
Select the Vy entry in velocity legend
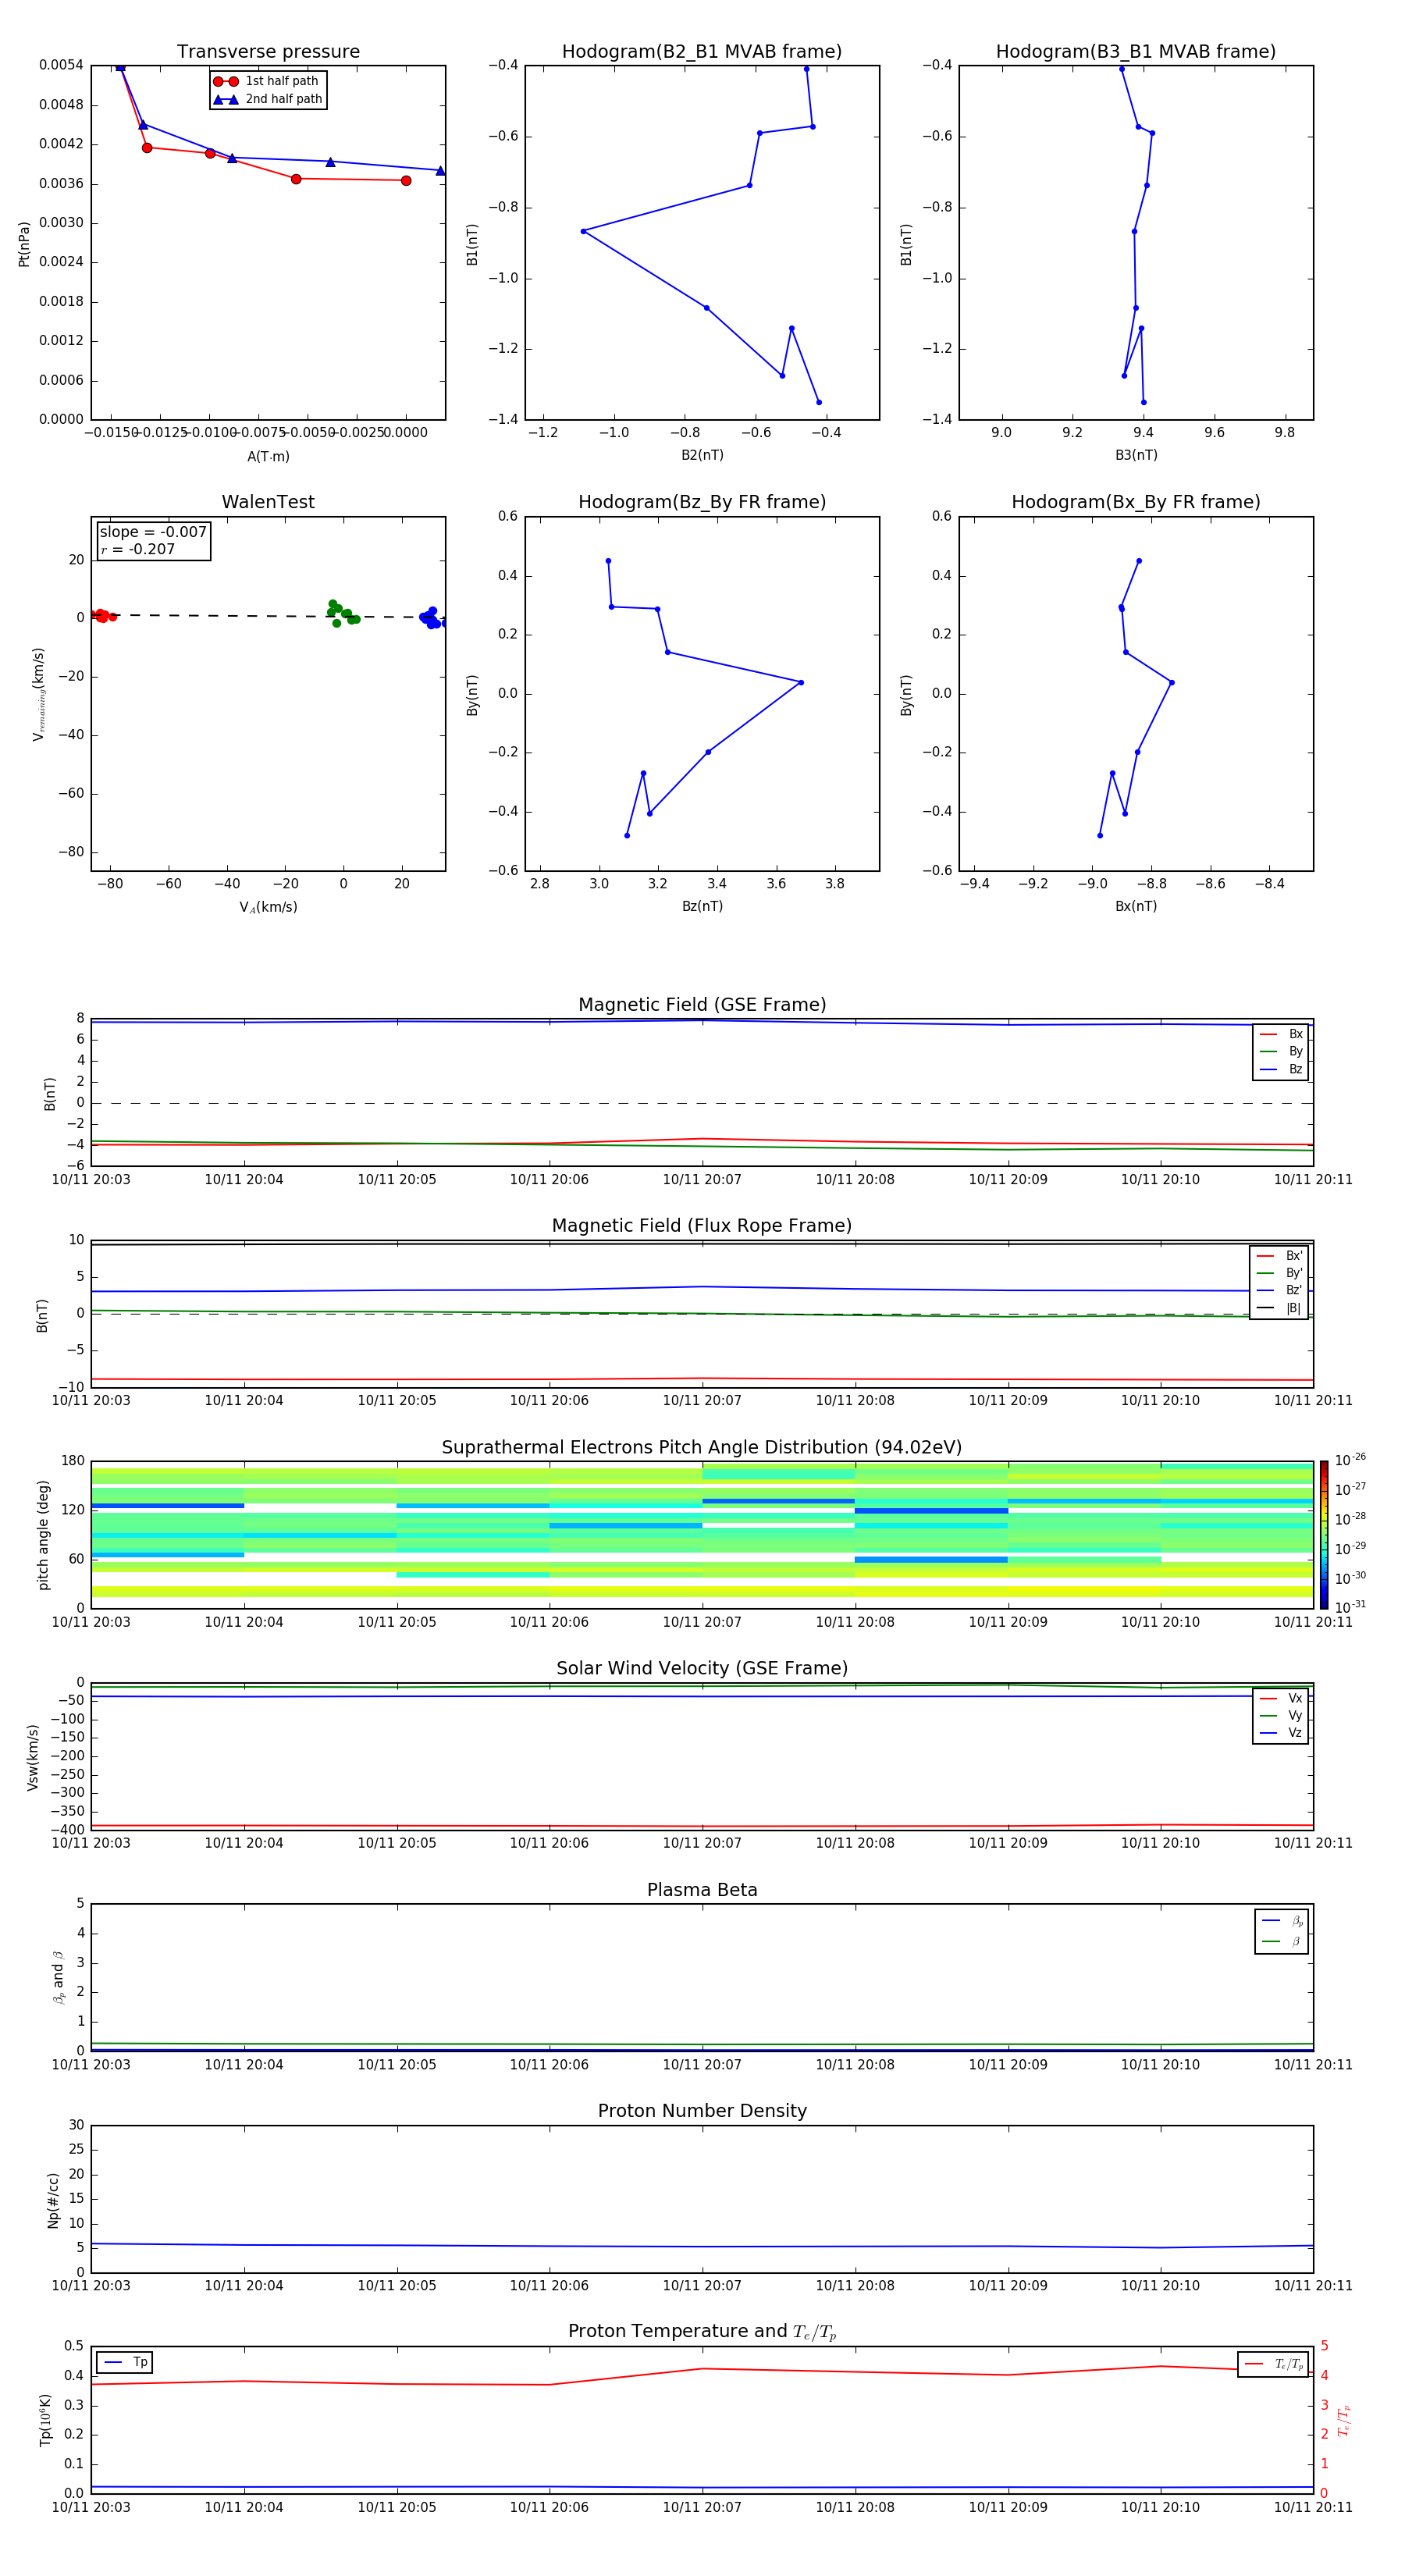(x=1281, y=1715)
